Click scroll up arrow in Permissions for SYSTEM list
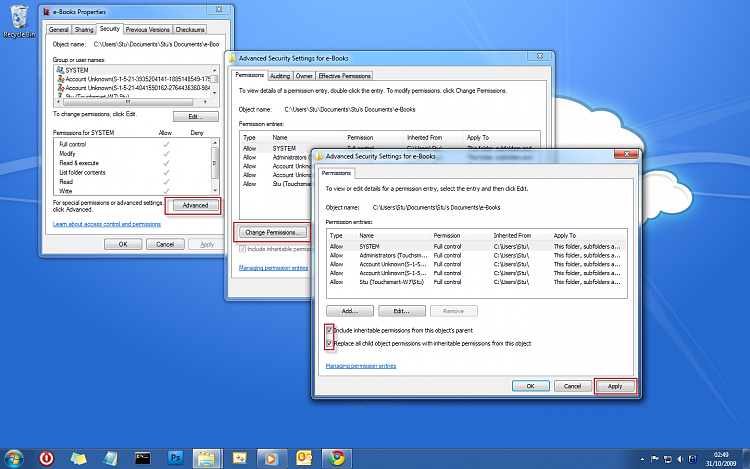The height and width of the screenshot is (469, 750). point(215,142)
